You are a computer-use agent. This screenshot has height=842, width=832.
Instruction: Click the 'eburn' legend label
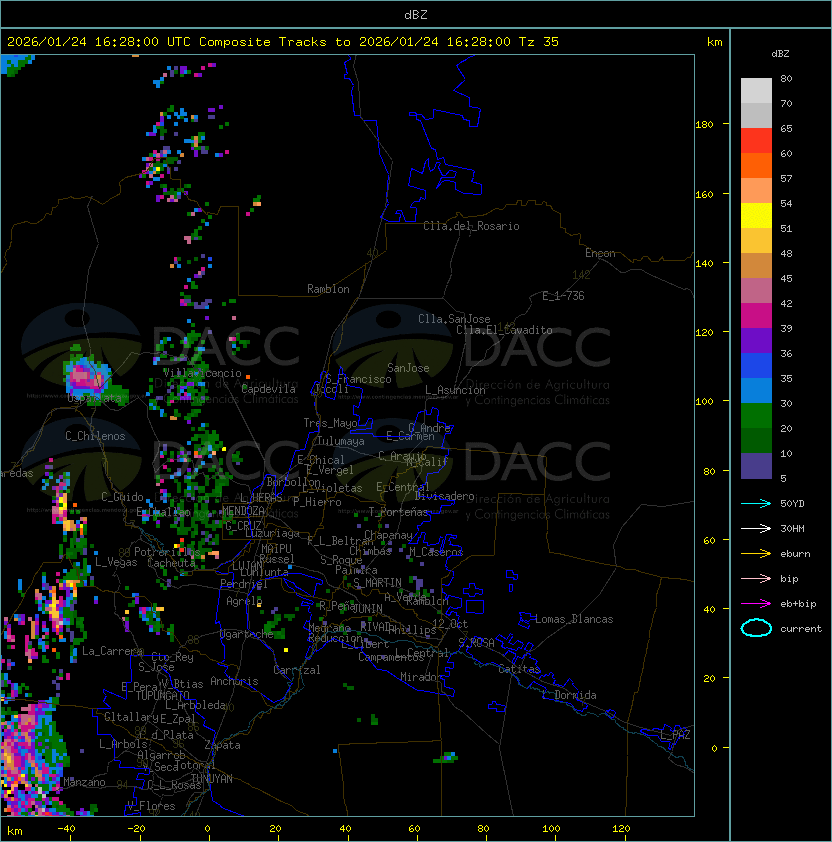[x=795, y=554]
